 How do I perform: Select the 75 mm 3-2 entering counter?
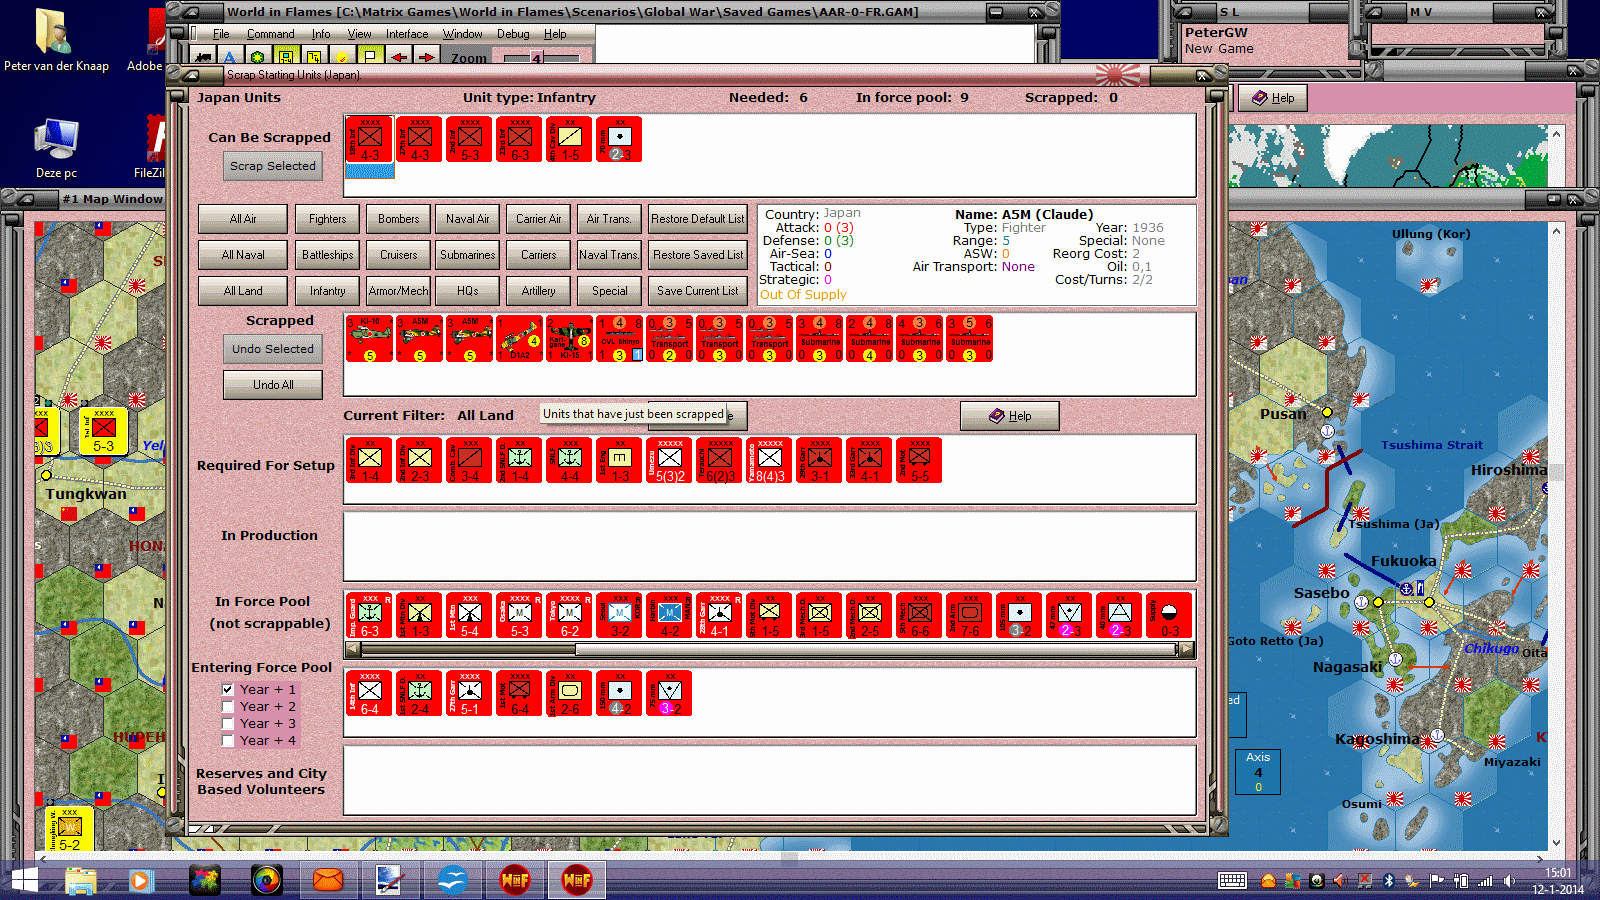[669, 693]
